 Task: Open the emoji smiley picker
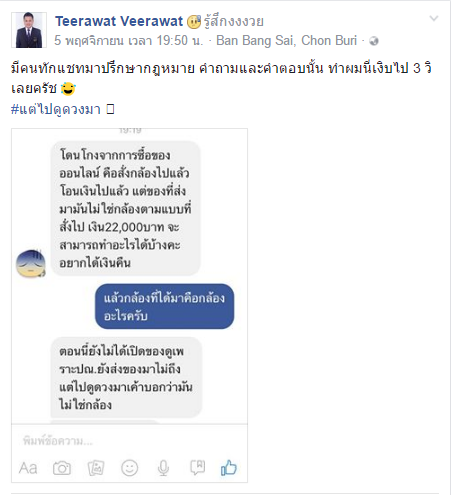pyautogui.click(x=129, y=468)
